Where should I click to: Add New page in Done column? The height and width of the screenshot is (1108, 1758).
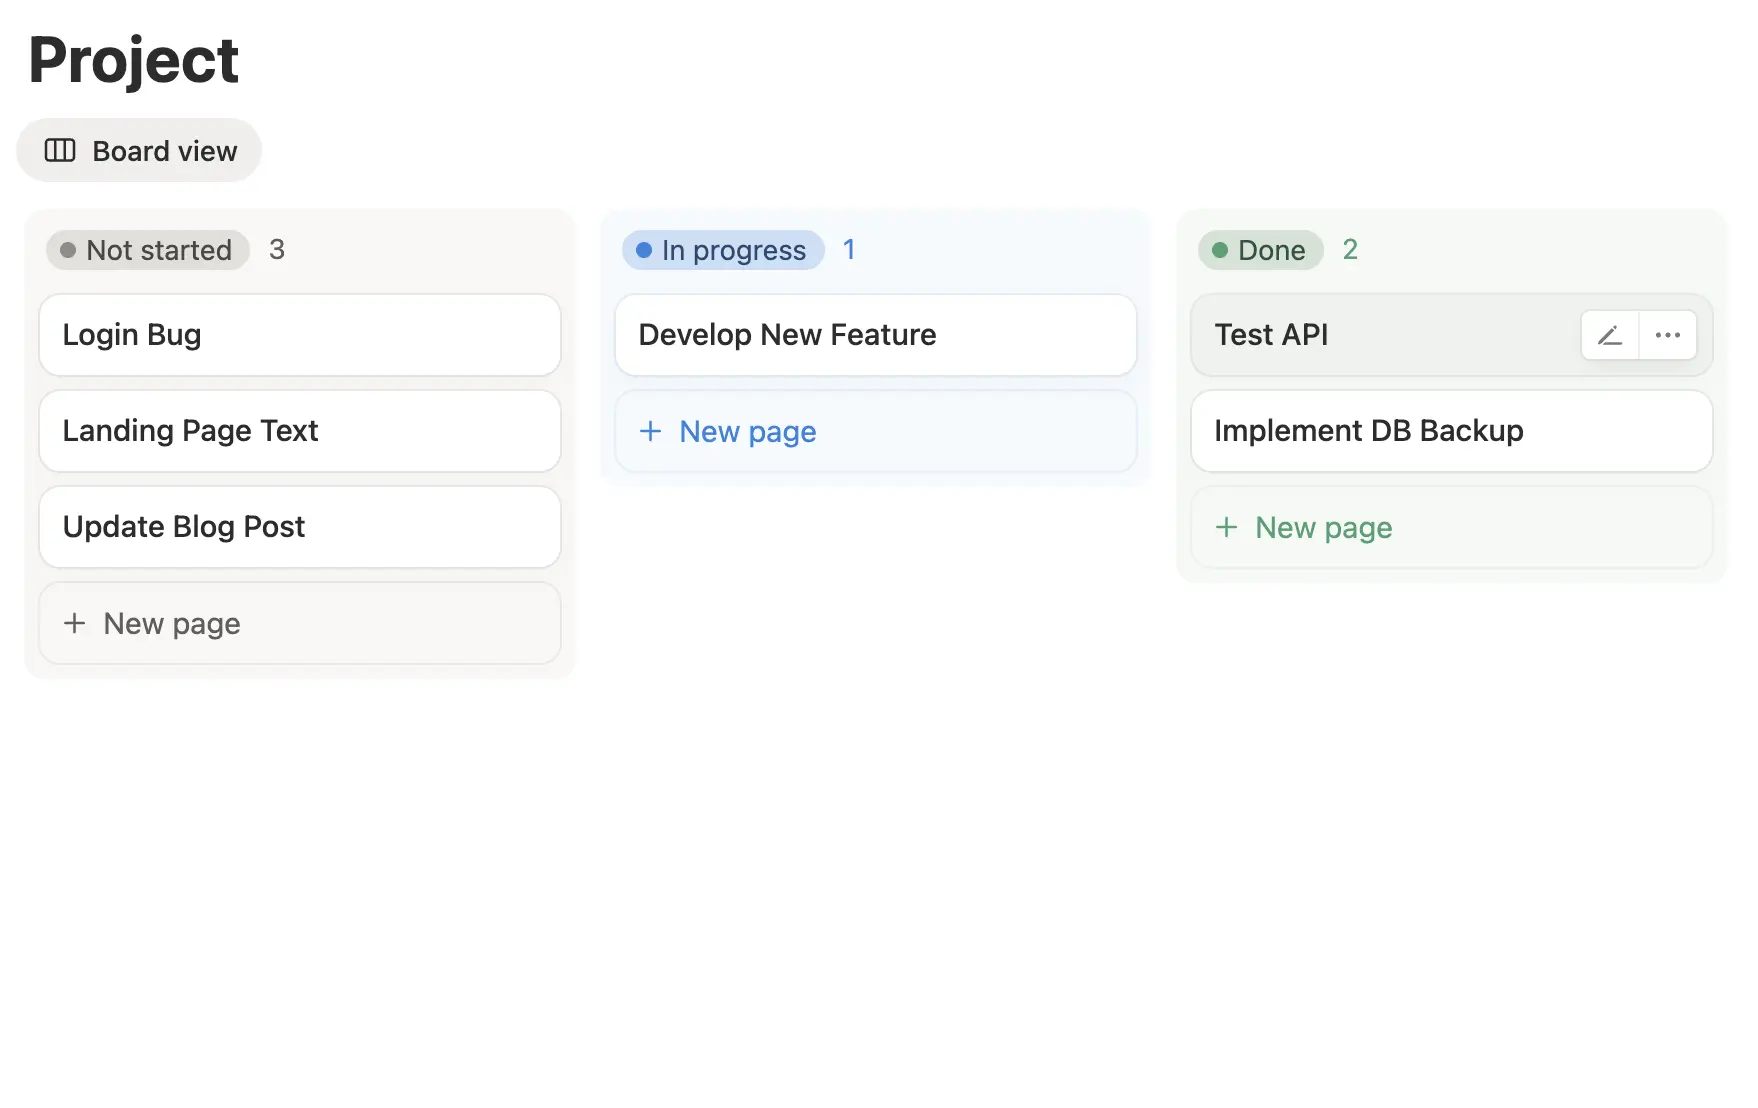[x=1324, y=527]
